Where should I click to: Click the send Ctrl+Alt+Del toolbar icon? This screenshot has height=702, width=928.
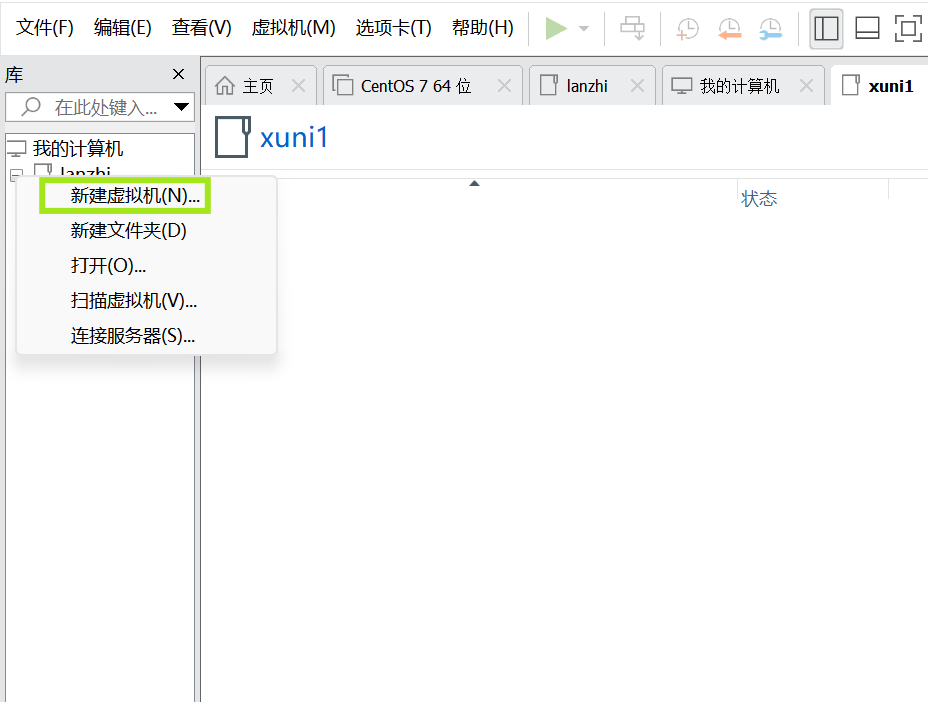point(632,28)
